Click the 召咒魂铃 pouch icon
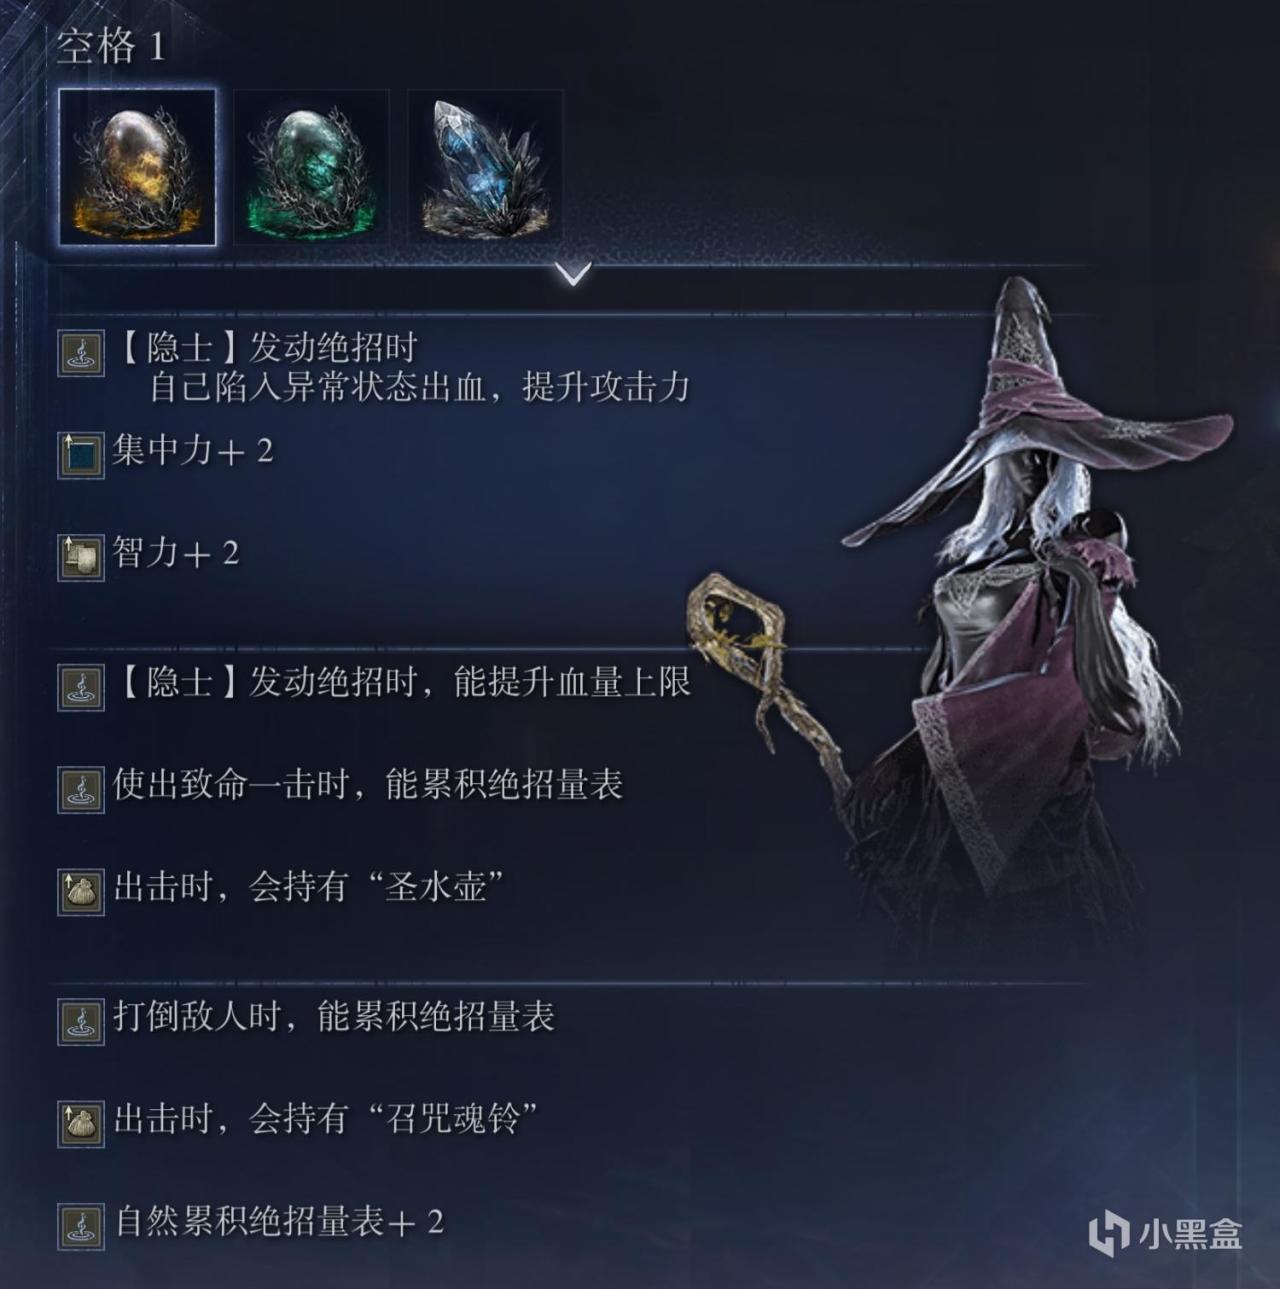The width and height of the screenshot is (1280, 1289). [x=81, y=1122]
